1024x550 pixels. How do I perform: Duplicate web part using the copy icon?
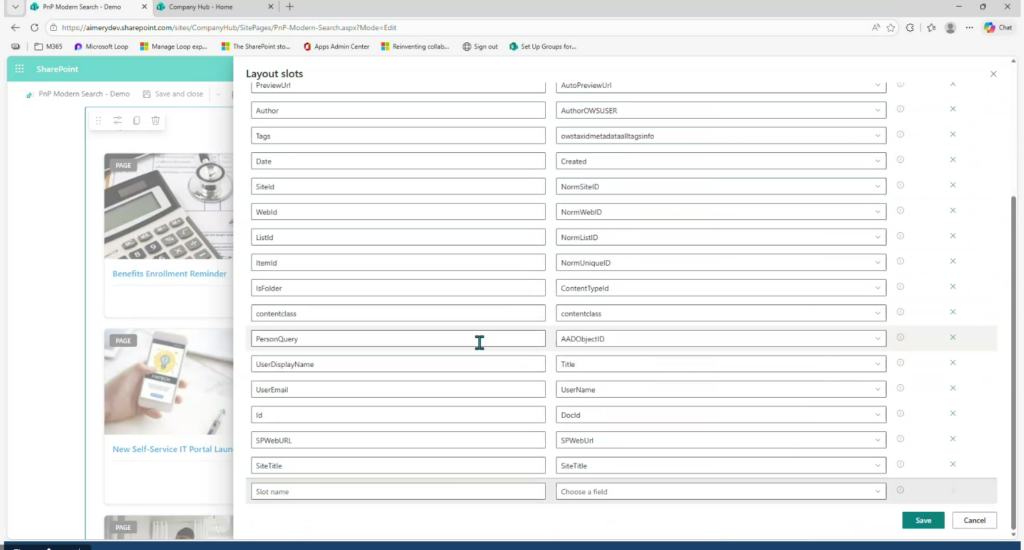click(136, 121)
